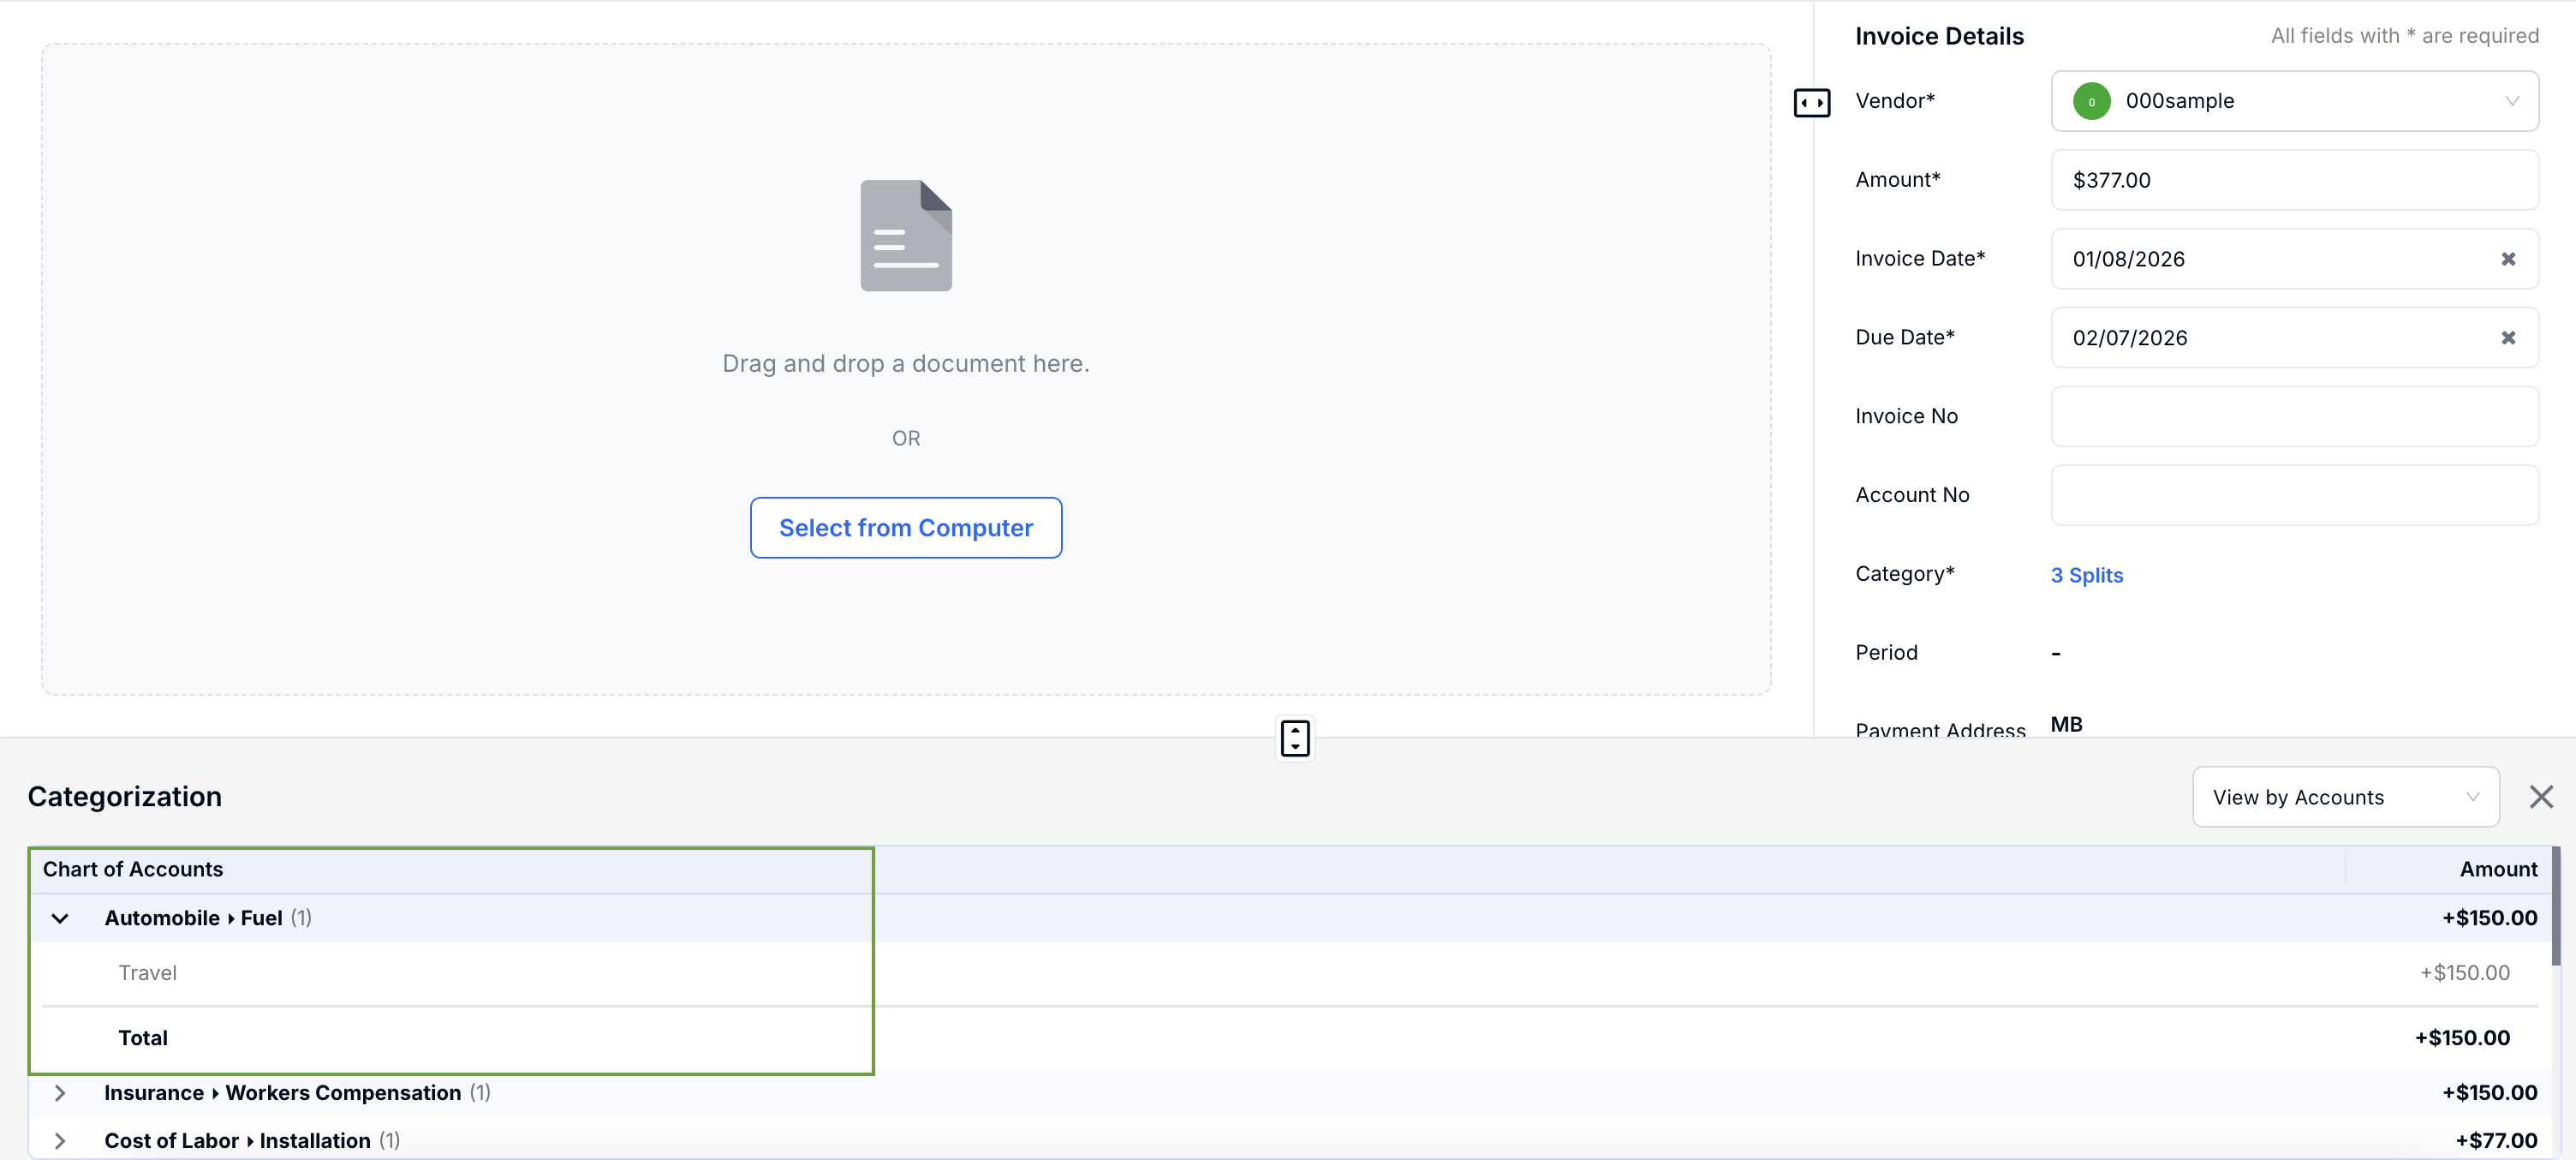Expand the Insurance Workers Compensation row
This screenshot has height=1160, width=2576.
[x=60, y=1093]
